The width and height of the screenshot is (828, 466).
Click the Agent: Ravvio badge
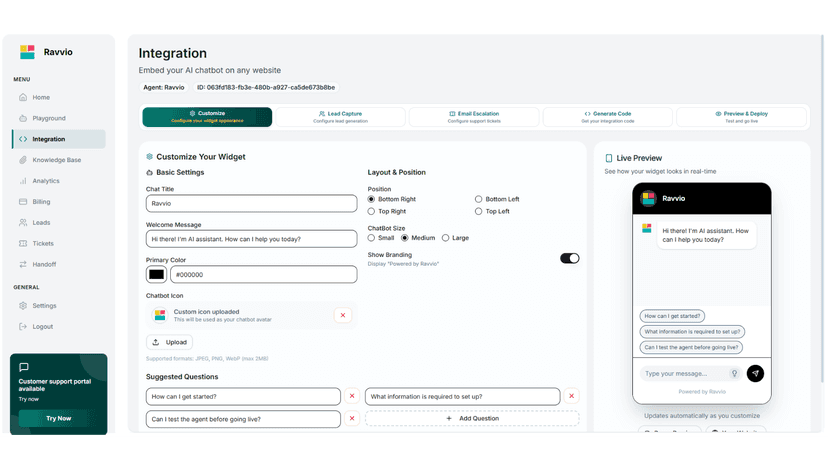click(164, 87)
